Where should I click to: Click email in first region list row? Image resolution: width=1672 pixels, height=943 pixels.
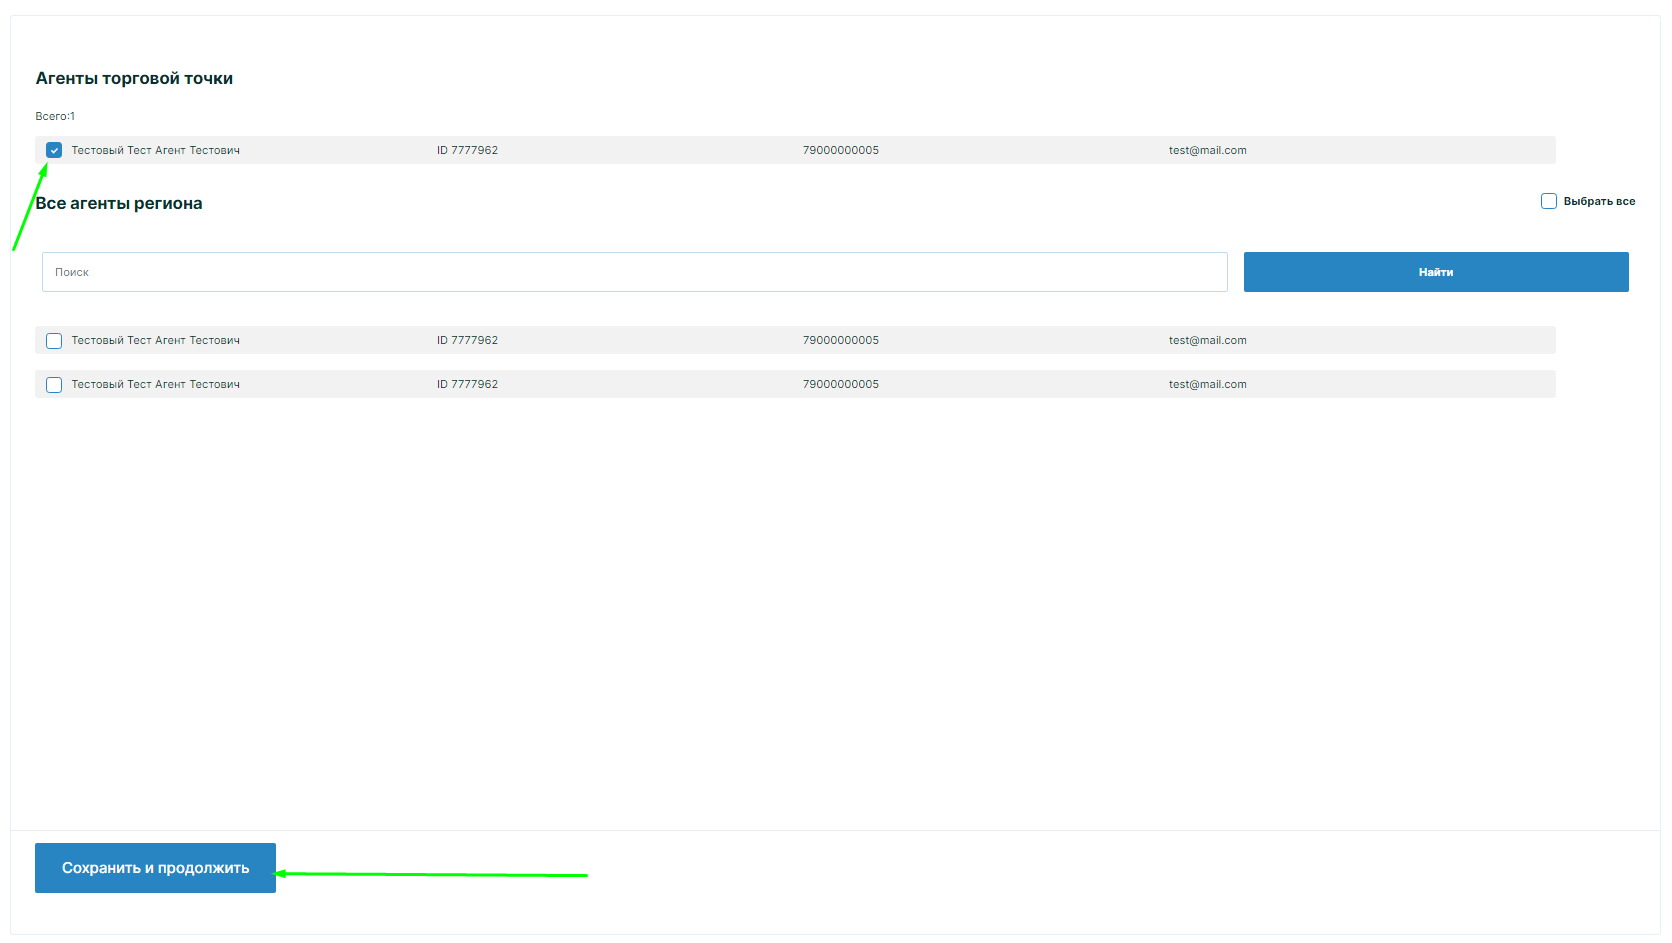pyautogui.click(x=1207, y=340)
